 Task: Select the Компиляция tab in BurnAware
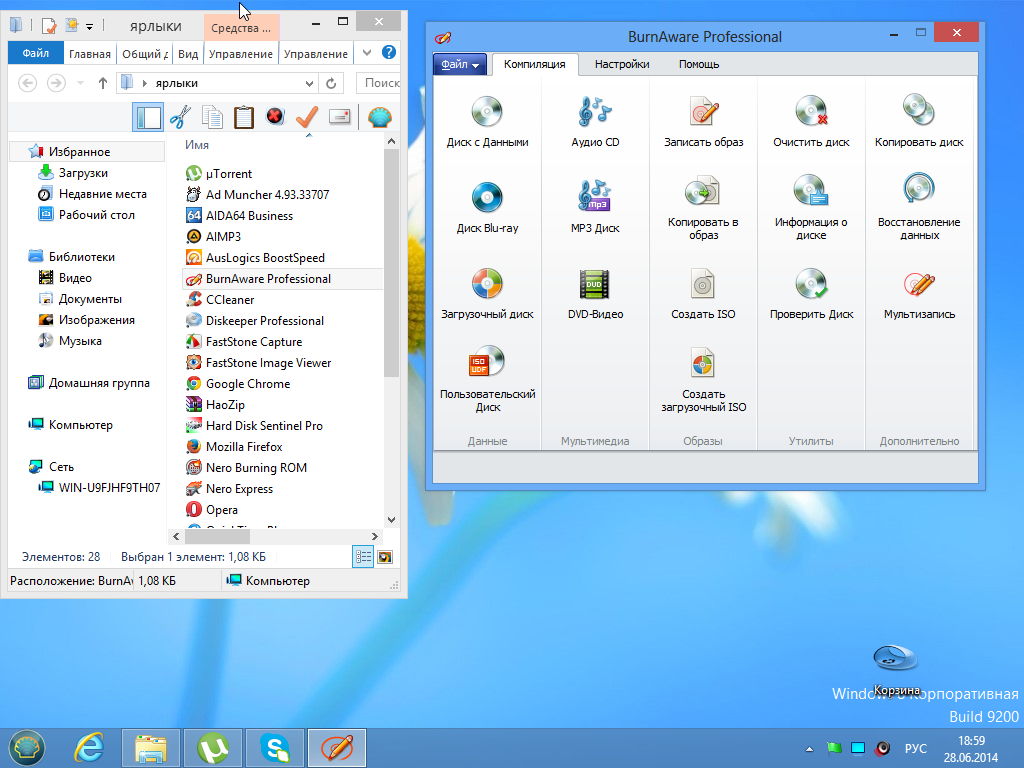tap(534, 64)
